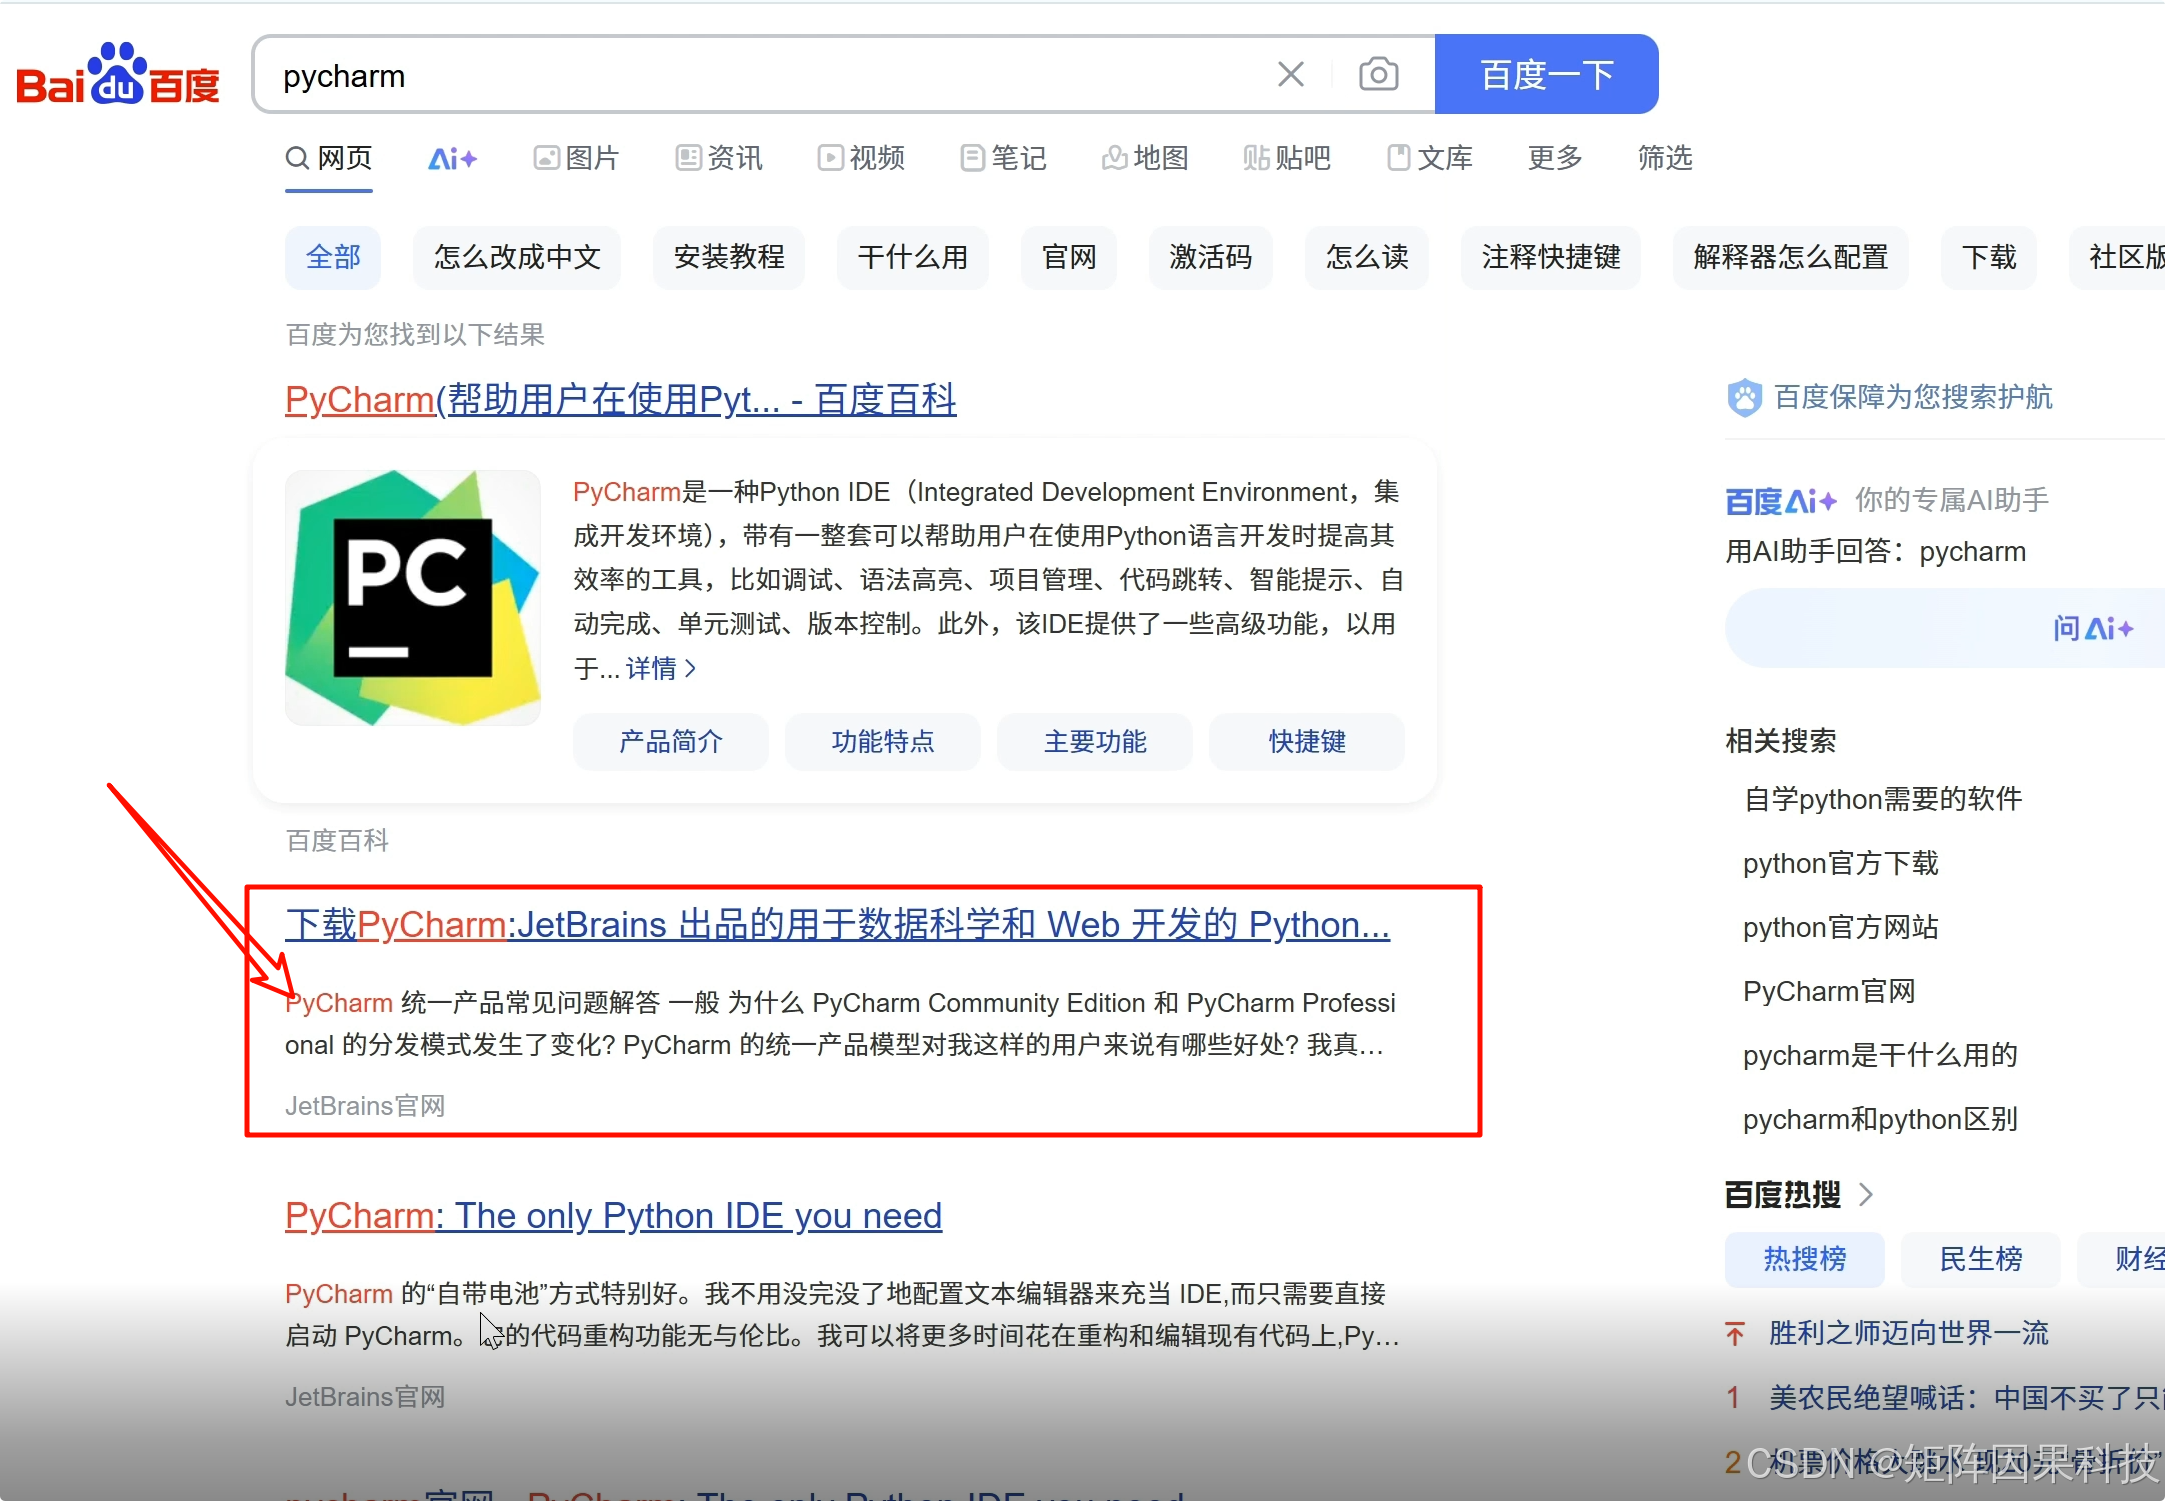Expand the 详情 details link
This screenshot has height=1501, width=2165.
coord(660,668)
